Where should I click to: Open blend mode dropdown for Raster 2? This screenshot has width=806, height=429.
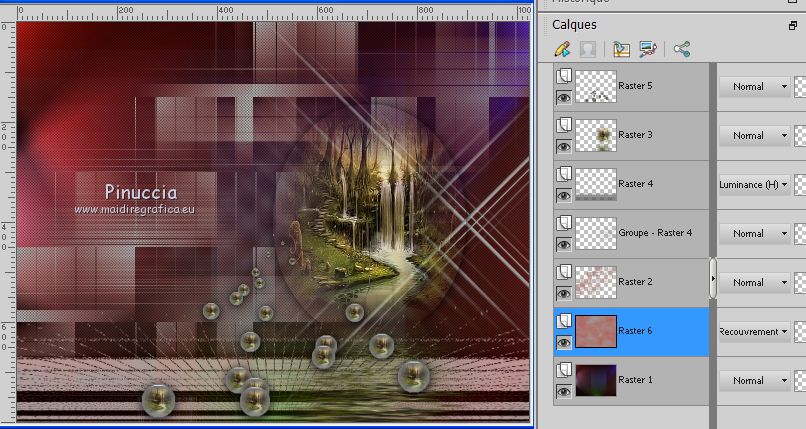click(x=754, y=283)
